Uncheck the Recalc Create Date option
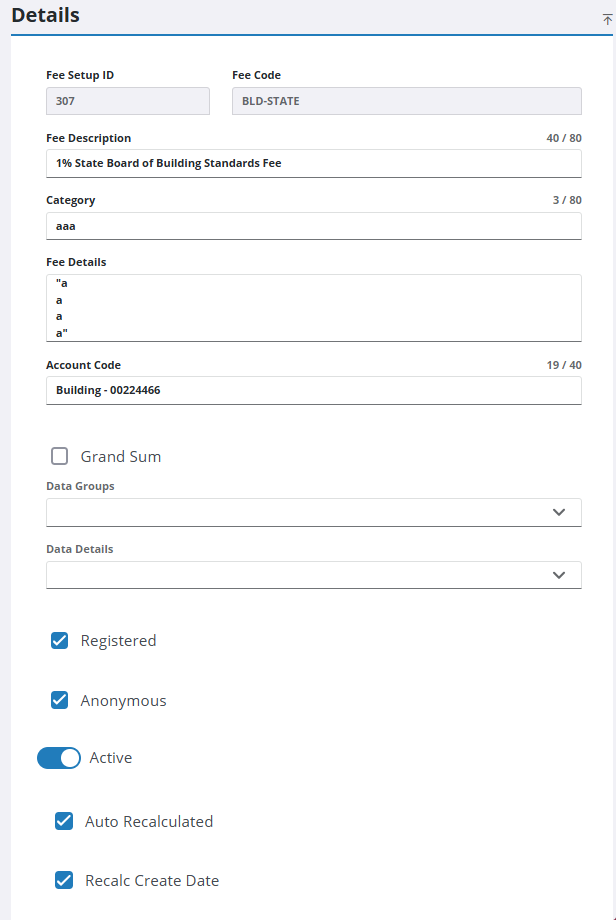Screen dimensions: 616x920 pos(64,881)
